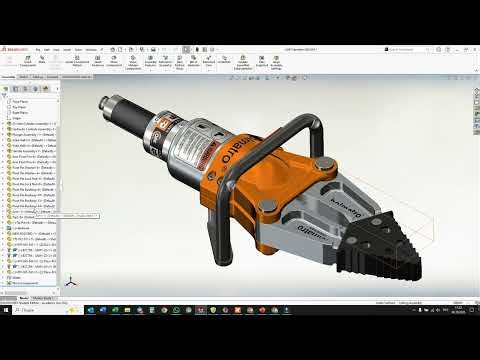
Task: Click the Search Commands field
Action: point(404,49)
